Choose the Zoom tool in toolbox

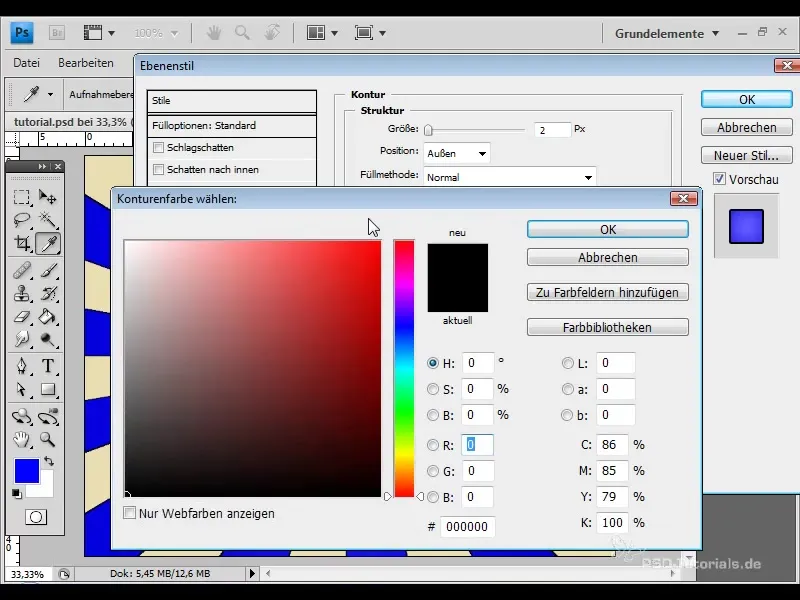tap(48, 439)
